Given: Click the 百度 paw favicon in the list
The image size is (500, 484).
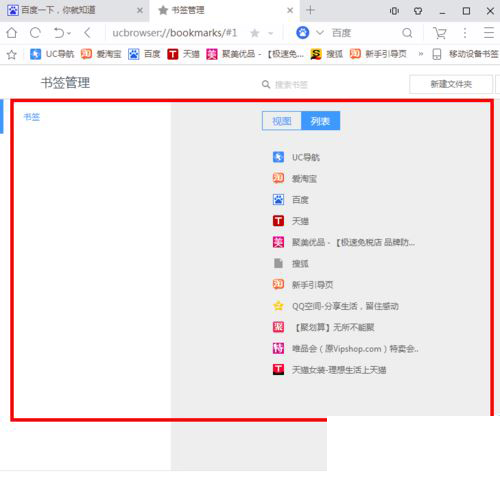Looking at the screenshot, I should point(278,200).
